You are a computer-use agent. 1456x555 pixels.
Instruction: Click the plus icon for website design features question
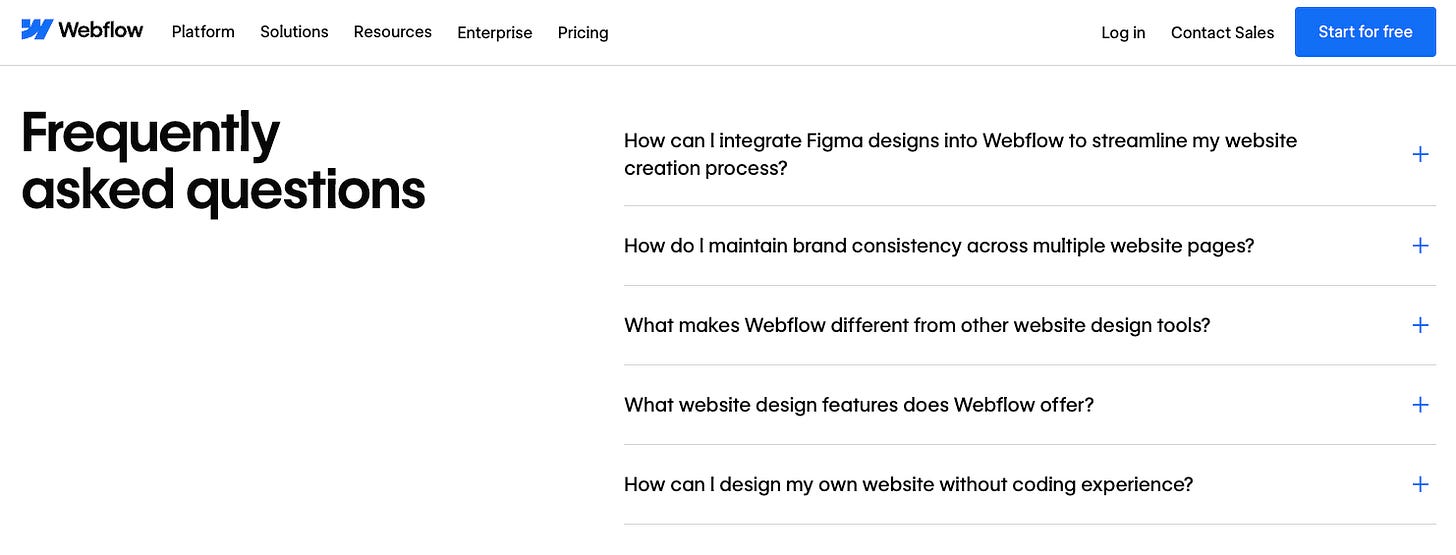pos(1420,405)
